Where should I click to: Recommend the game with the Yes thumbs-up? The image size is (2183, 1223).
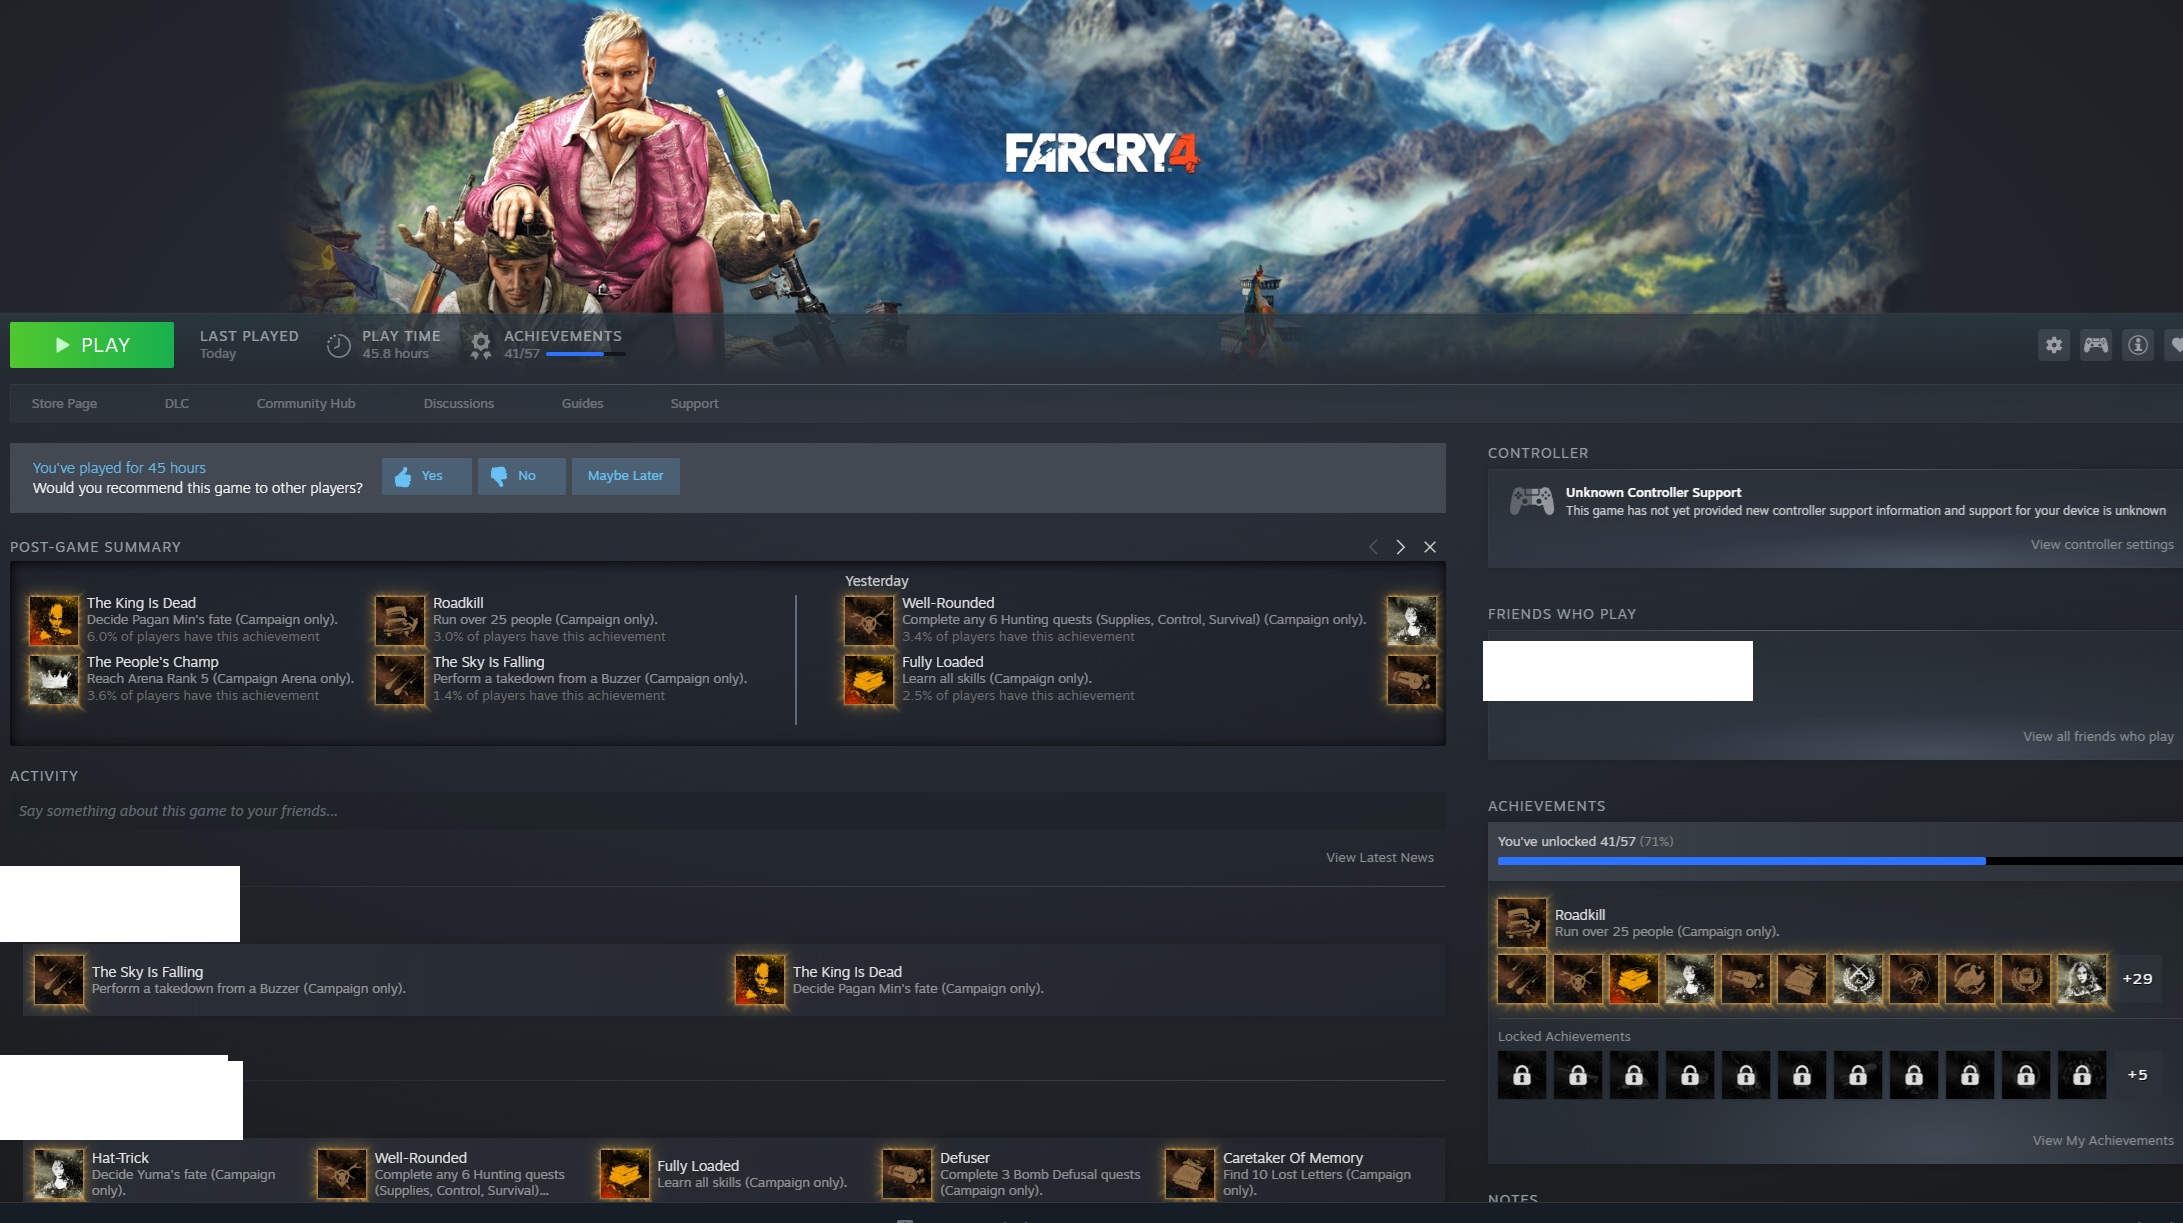426,476
